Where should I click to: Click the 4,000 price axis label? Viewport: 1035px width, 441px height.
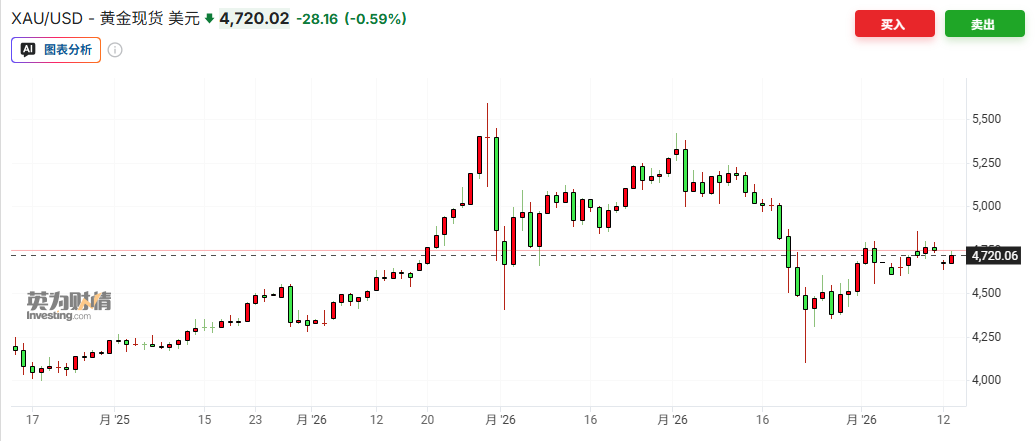click(x=986, y=380)
